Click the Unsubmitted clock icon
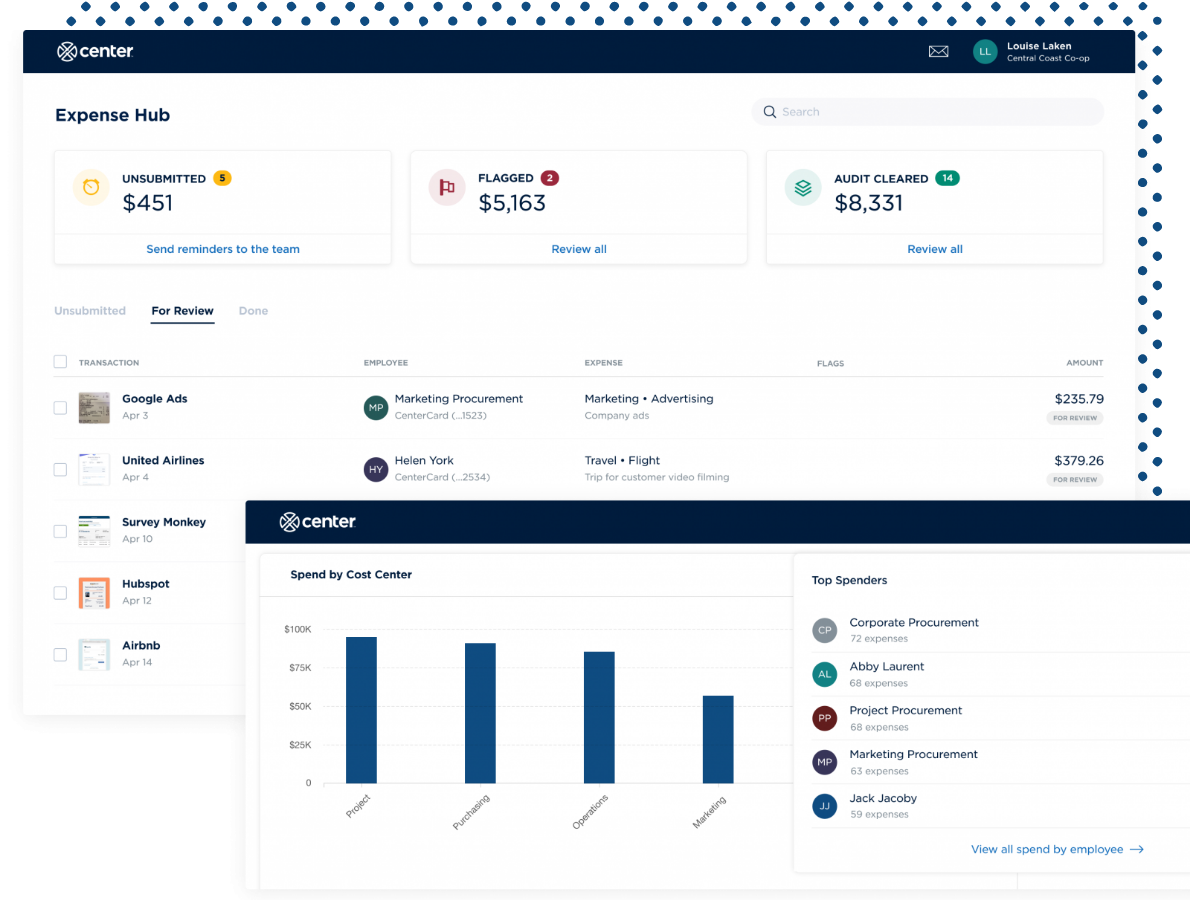Image resolution: width=1190 pixels, height=900 pixels. tap(91, 187)
